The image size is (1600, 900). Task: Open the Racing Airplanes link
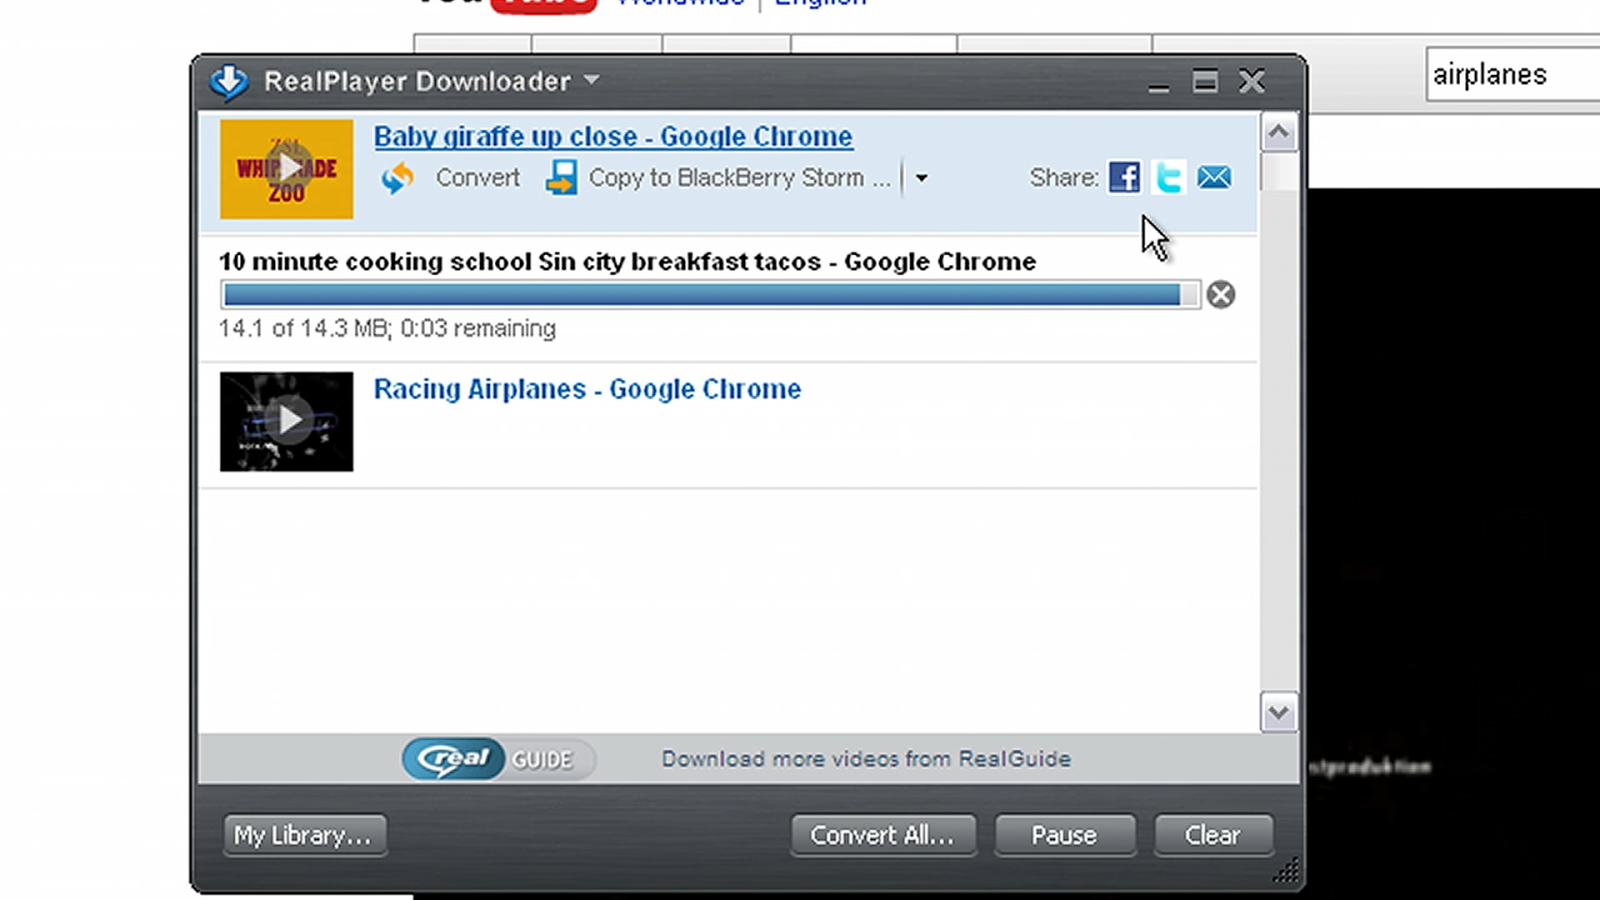pyautogui.click(x=587, y=389)
